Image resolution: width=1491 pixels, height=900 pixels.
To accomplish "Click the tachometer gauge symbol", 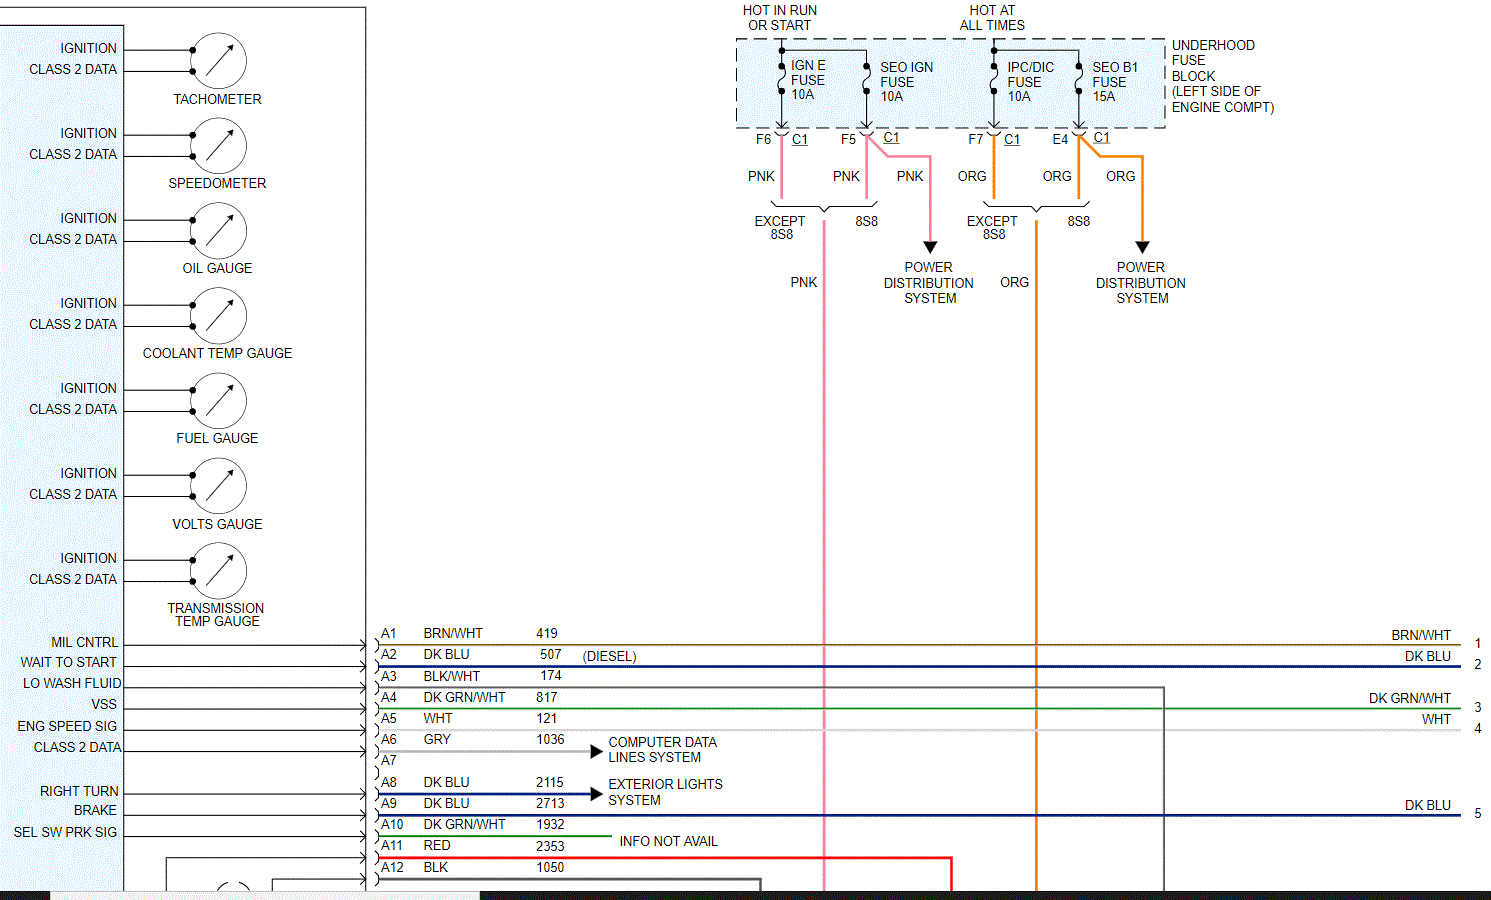I will pyautogui.click(x=219, y=60).
